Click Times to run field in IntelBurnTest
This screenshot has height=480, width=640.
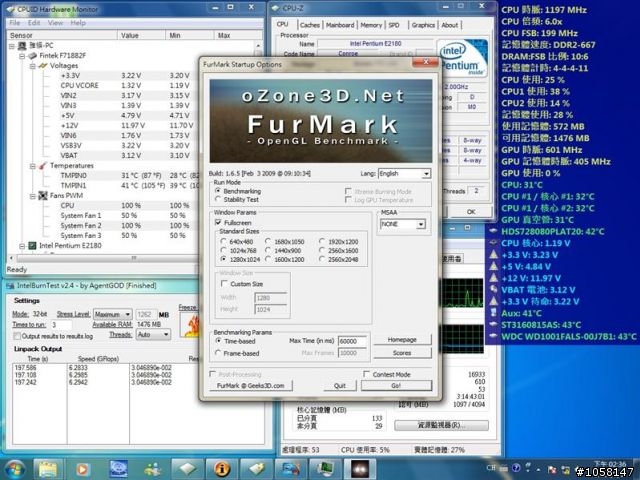point(61,325)
